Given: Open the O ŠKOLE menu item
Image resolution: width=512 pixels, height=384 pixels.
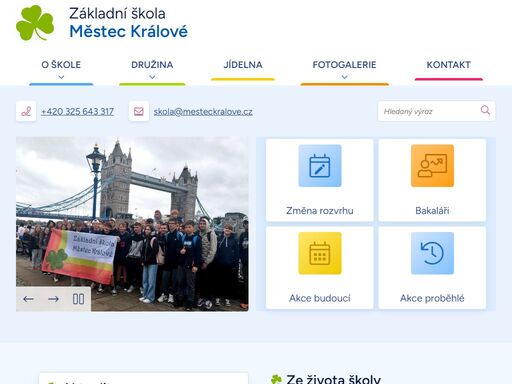Looking at the screenshot, I should pyautogui.click(x=61, y=65).
